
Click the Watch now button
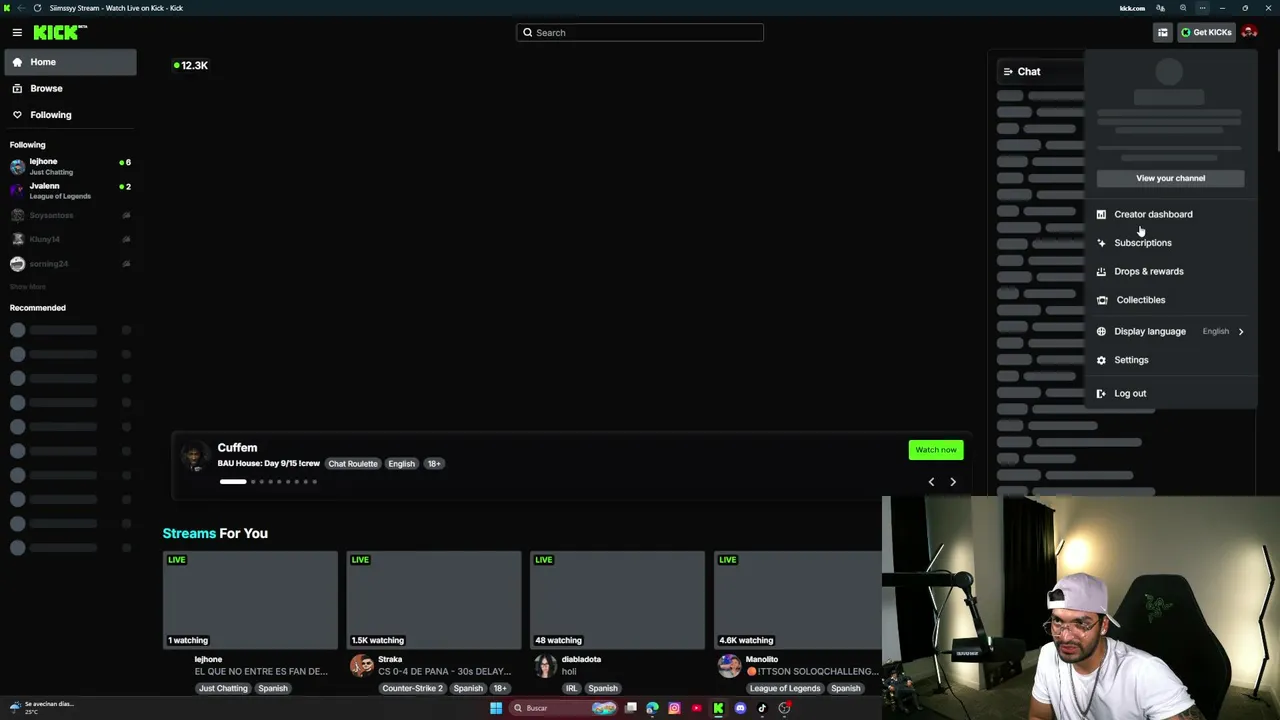pyautogui.click(x=936, y=450)
